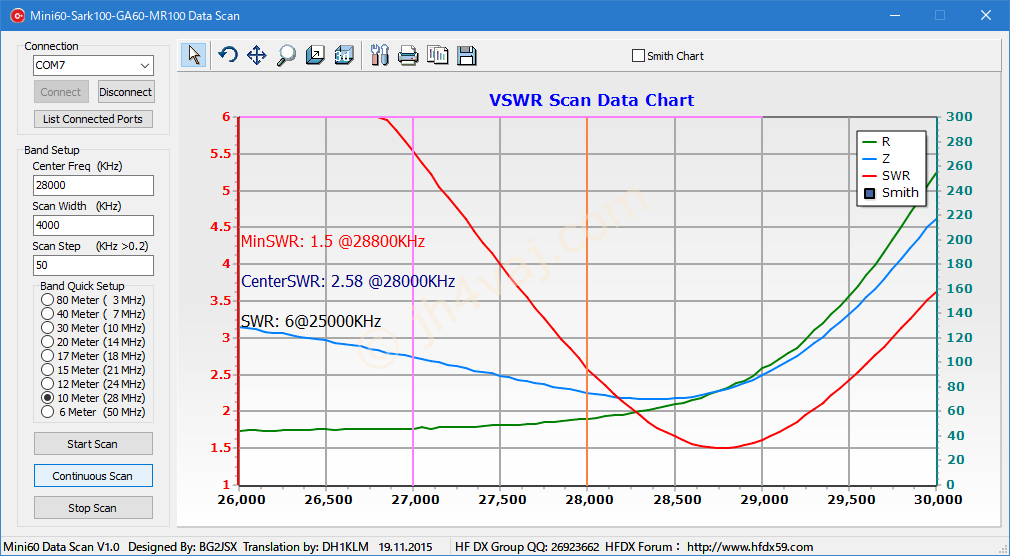Viewport: 1010px width, 556px height.
Task: Copy chart to clipboard icon
Action: [437, 55]
